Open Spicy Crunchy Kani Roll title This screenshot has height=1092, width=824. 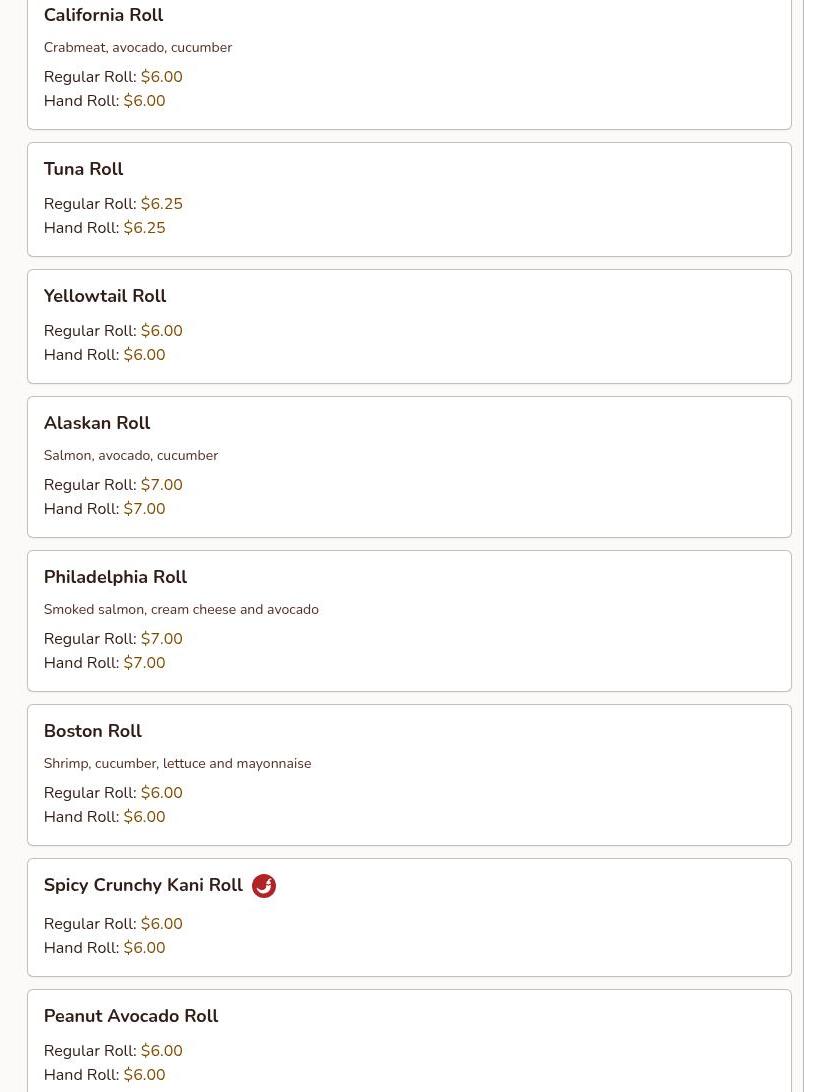click(x=143, y=885)
